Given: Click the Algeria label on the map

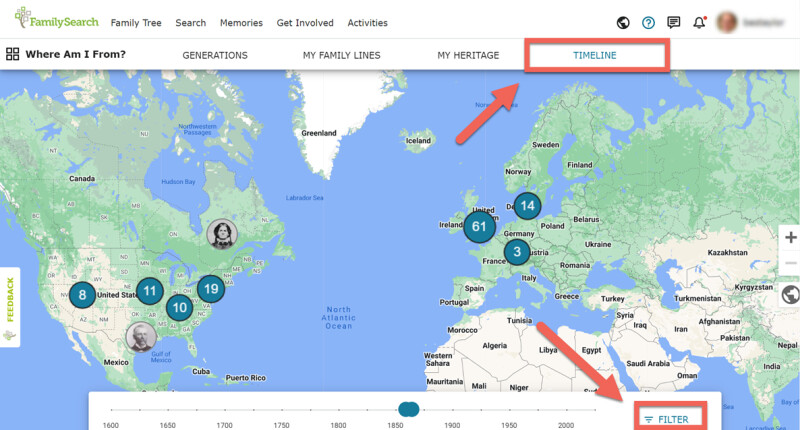Looking at the screenshot, I should 495,346.
